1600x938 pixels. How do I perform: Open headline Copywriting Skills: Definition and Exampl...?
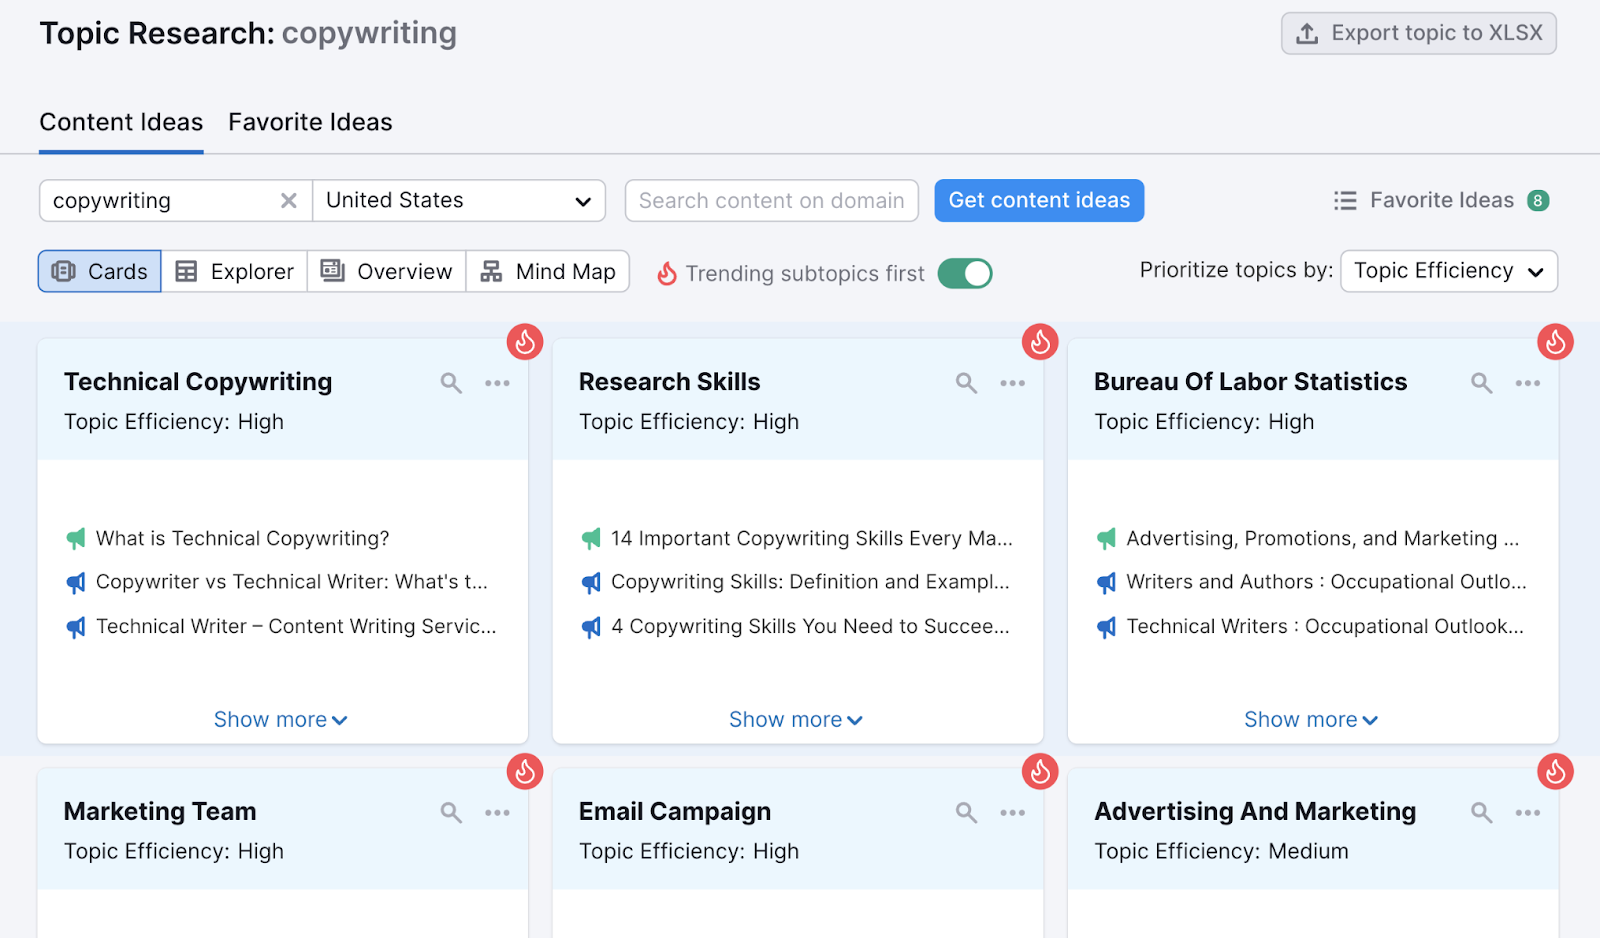(810, 582)
